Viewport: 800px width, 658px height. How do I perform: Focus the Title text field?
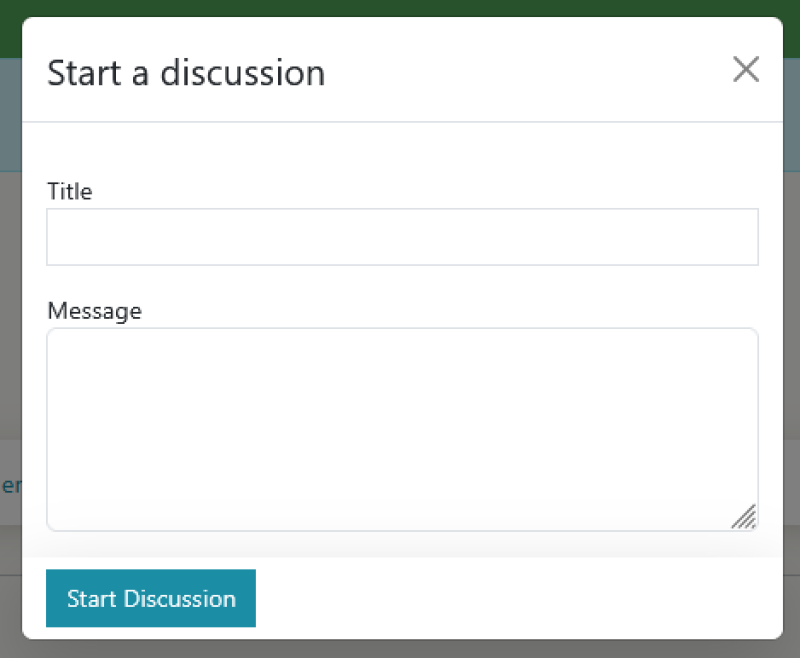(402, 237)
